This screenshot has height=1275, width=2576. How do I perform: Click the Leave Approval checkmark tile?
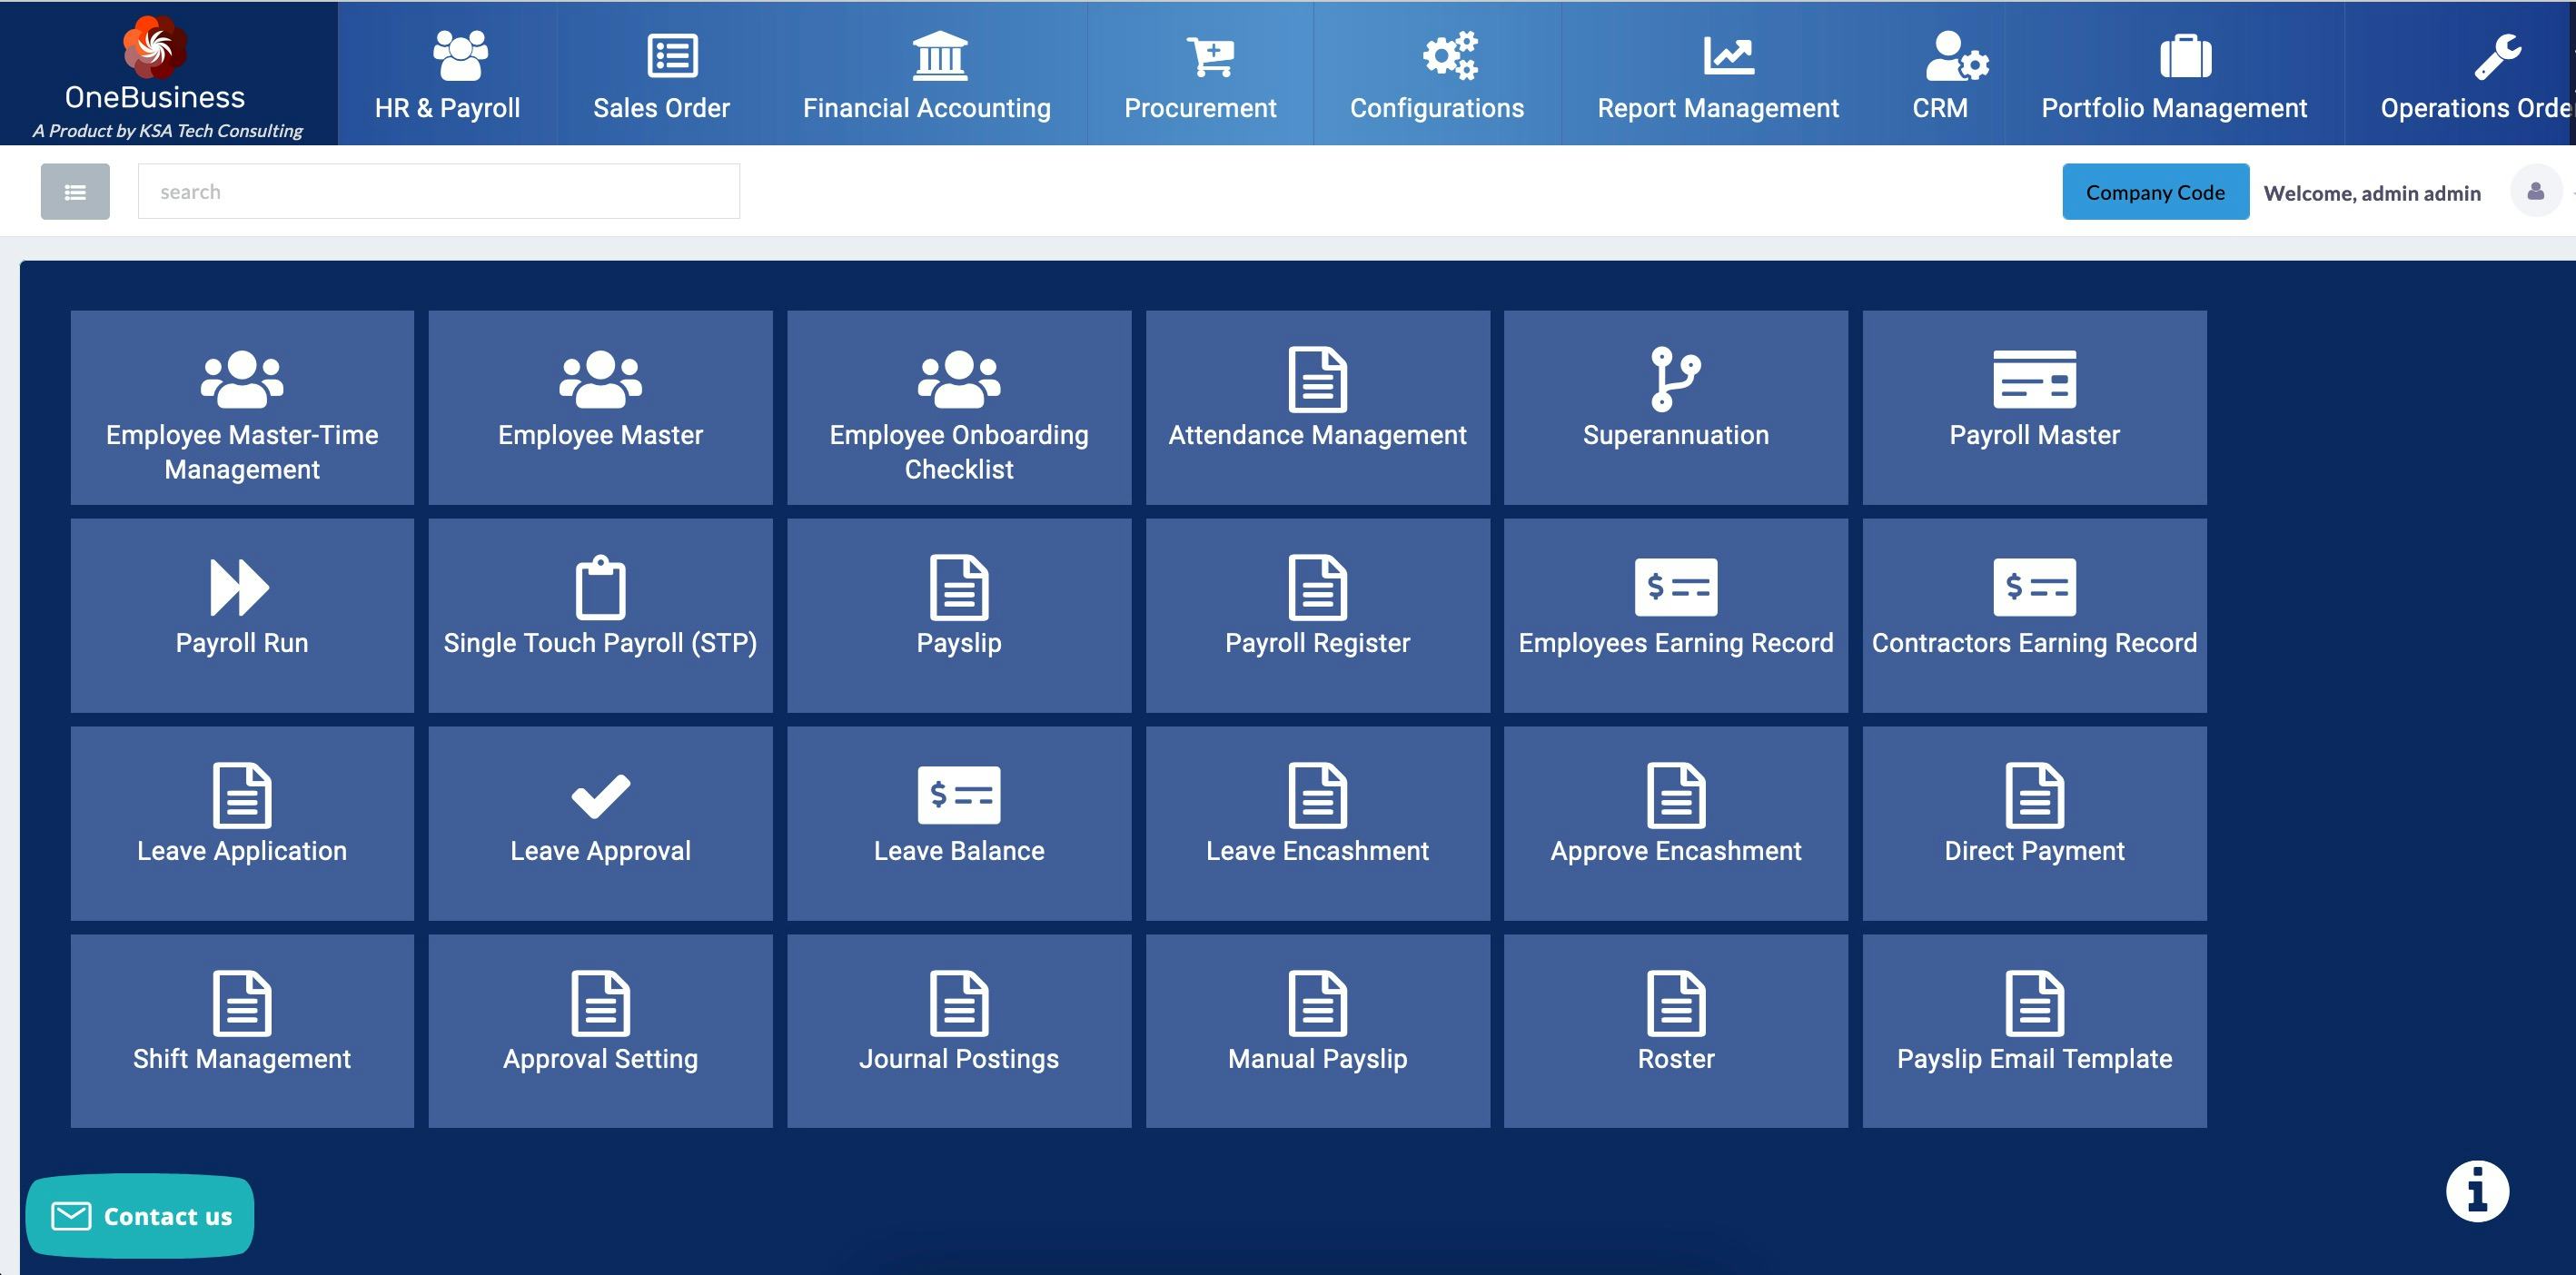(600, 822)
